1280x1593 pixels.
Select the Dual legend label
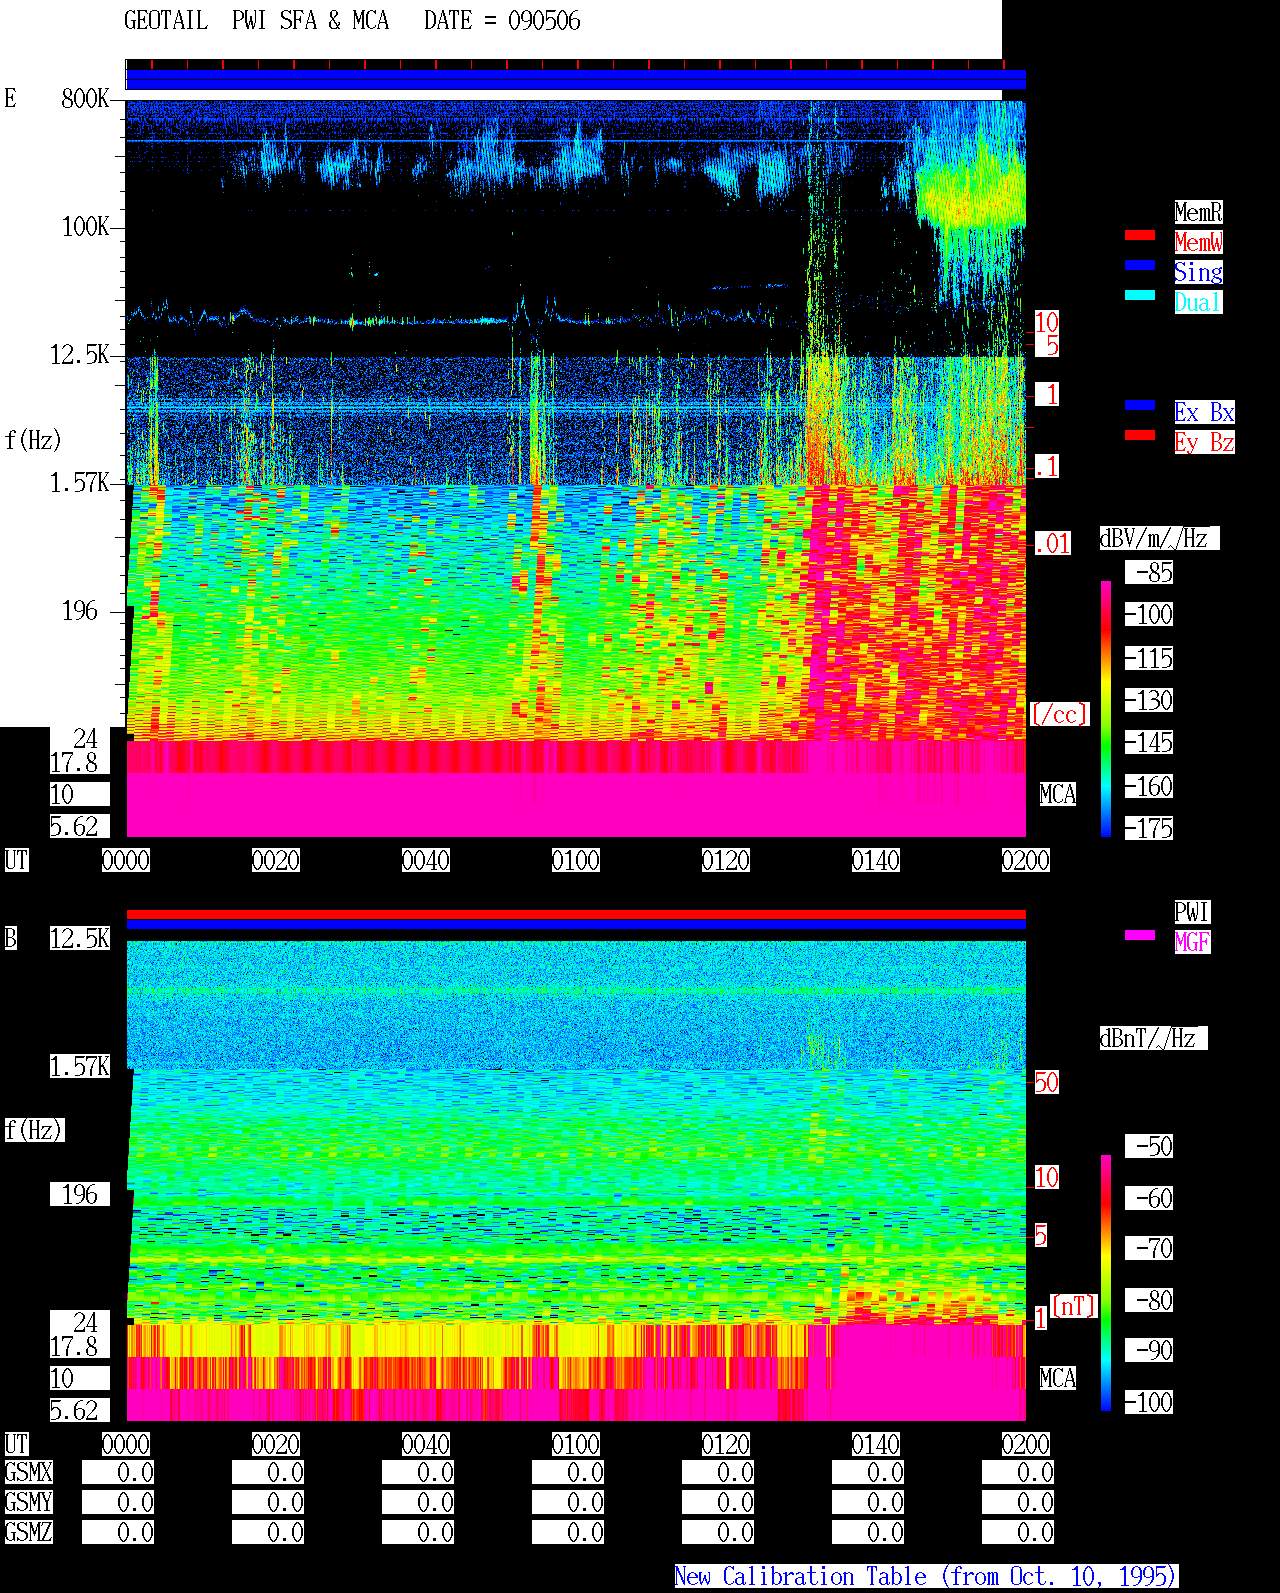tap(1198, 302)
